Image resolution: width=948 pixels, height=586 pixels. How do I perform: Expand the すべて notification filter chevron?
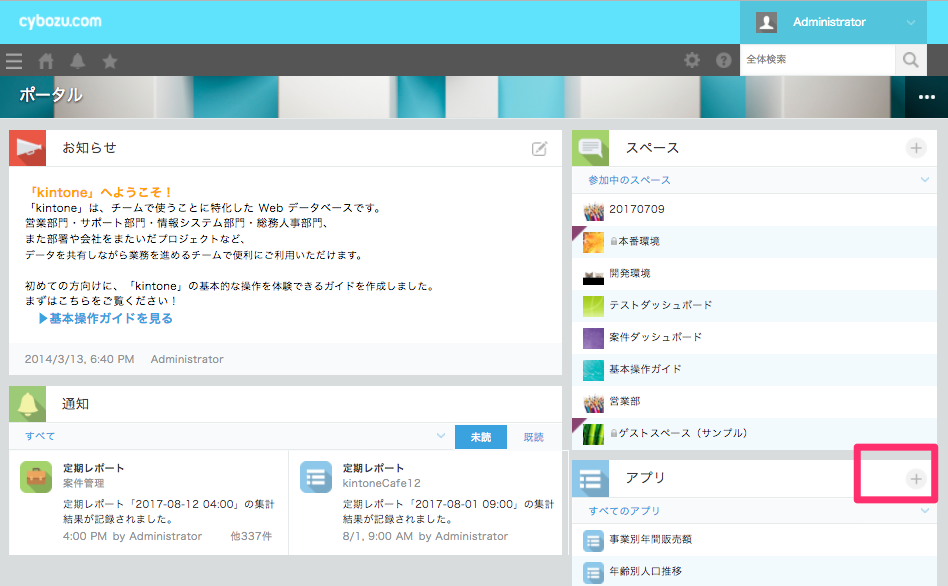441,435
